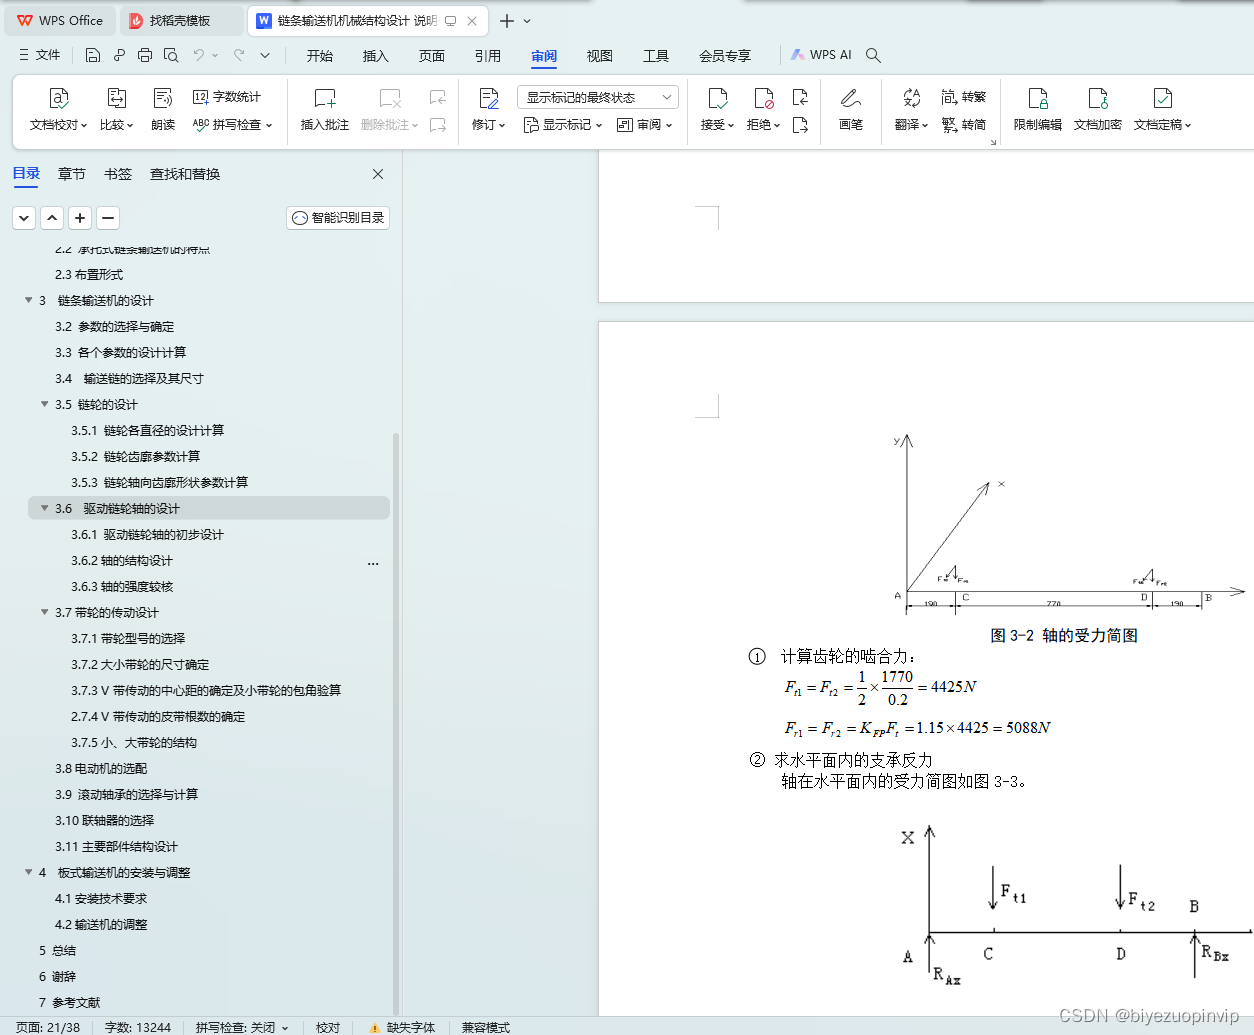Open the 显示标记 dropdown
This screenshot has width=1254, height=1035.
pos(563,125)
